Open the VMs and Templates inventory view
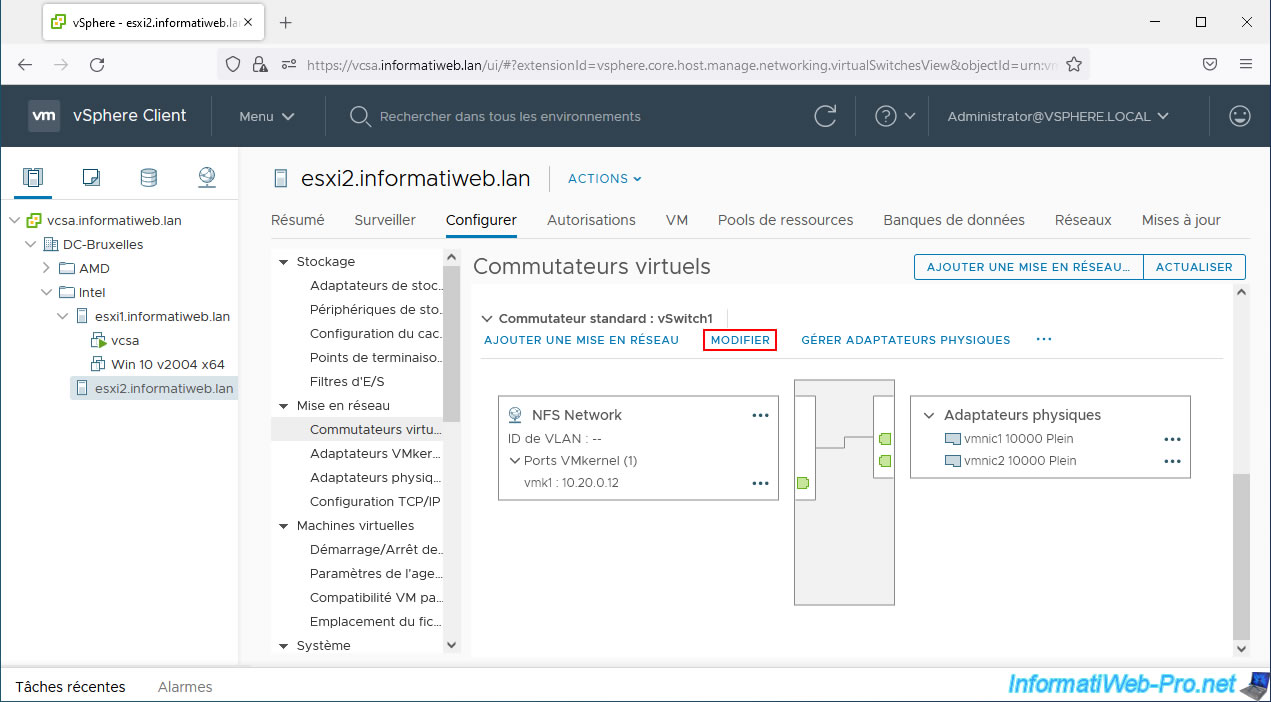This screenshot has width=1271, height=702. tap(91, 178)
